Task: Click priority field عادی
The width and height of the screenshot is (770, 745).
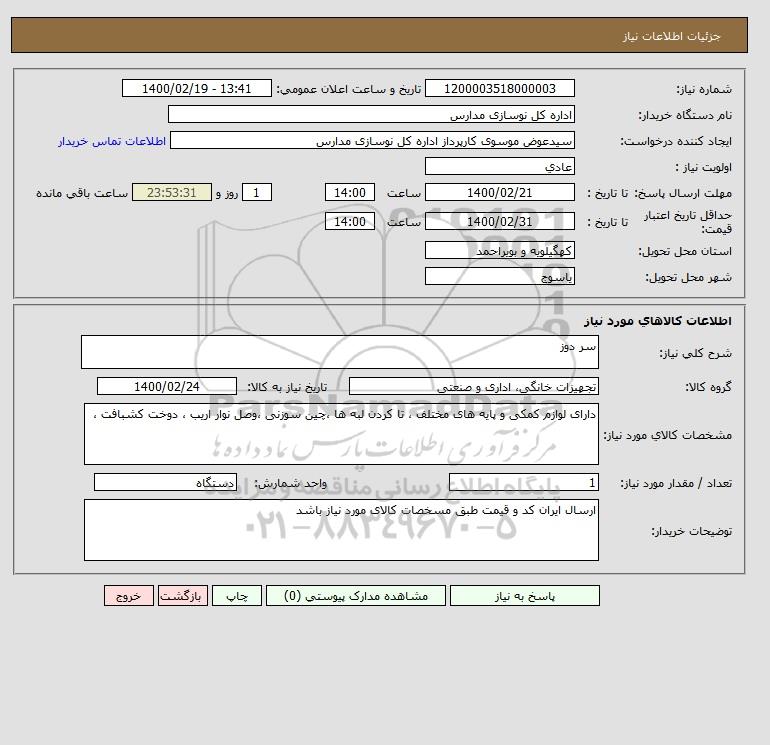Action: pyautogui.click(x=499, y=166)
